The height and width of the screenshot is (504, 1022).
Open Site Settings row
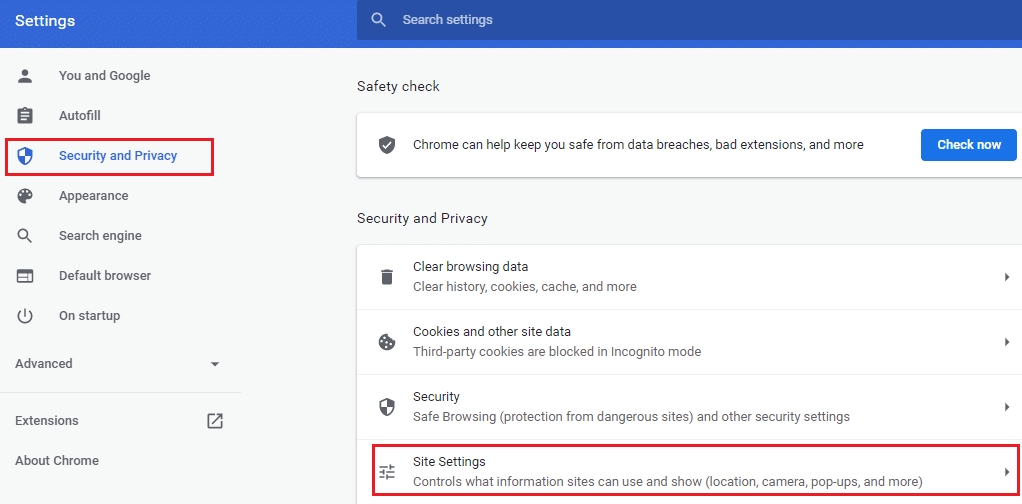[x=695, y=471]
